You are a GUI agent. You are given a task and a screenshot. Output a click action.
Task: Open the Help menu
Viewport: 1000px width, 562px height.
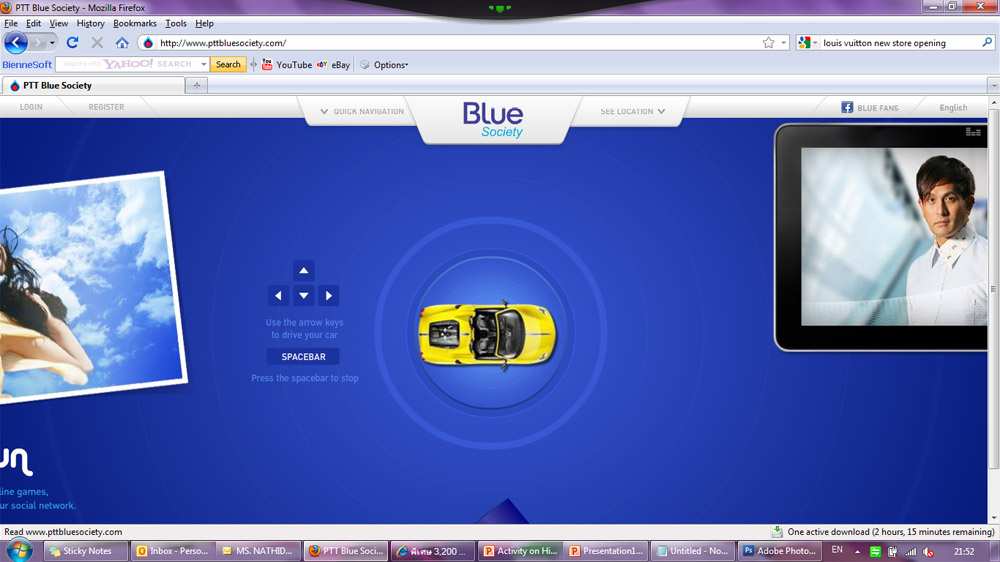coord(204,24)
